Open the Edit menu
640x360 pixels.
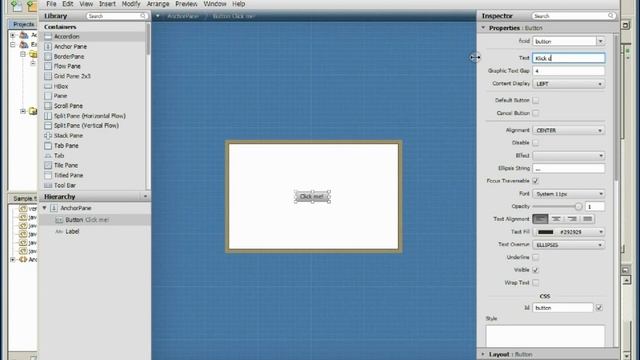(x=68, y=4)
